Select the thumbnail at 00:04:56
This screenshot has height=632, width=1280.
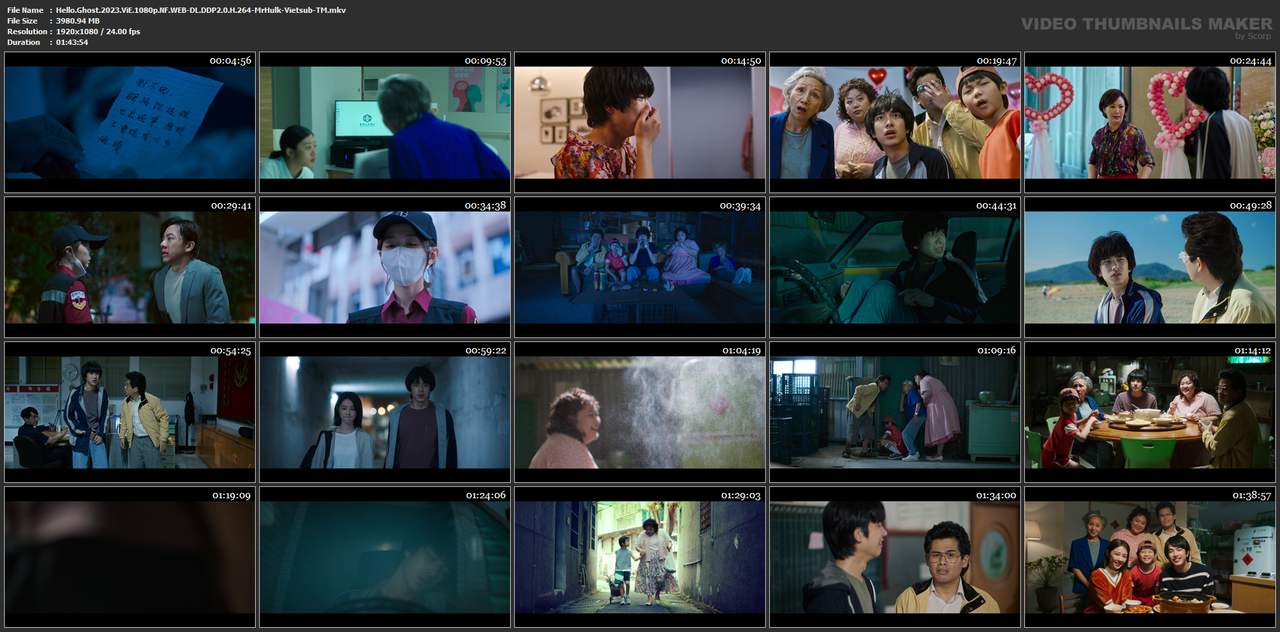pos(130,123)
